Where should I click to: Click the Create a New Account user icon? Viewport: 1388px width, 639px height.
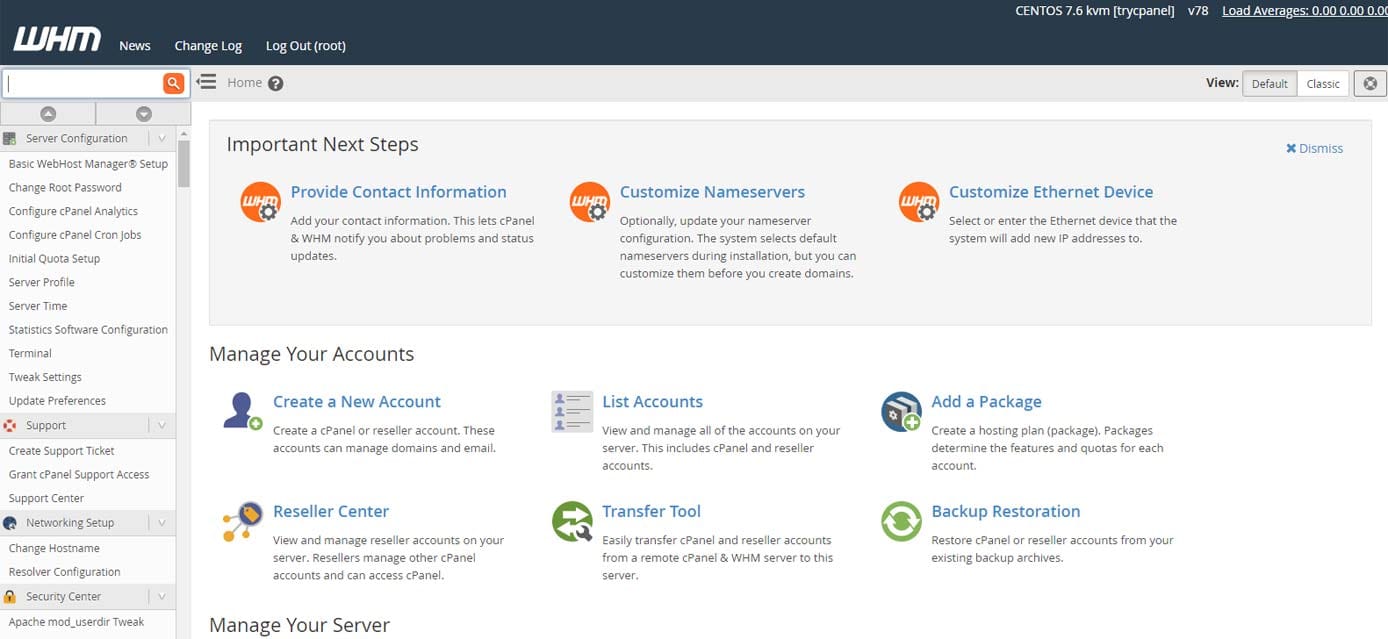[x=242, y=411]
